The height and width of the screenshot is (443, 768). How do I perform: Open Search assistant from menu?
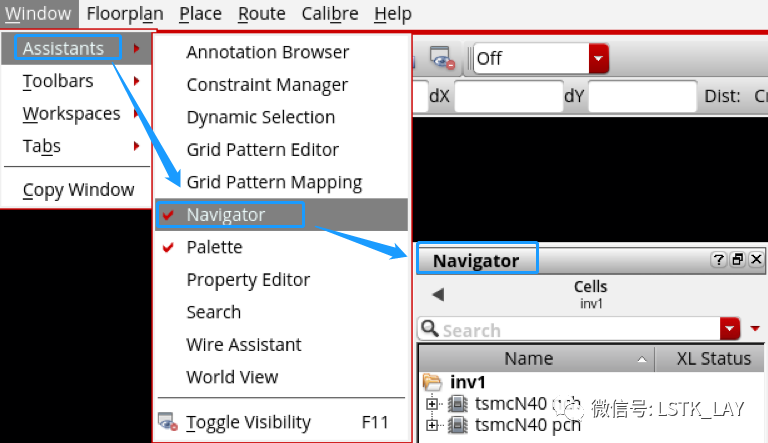click(x=282, y=312)
